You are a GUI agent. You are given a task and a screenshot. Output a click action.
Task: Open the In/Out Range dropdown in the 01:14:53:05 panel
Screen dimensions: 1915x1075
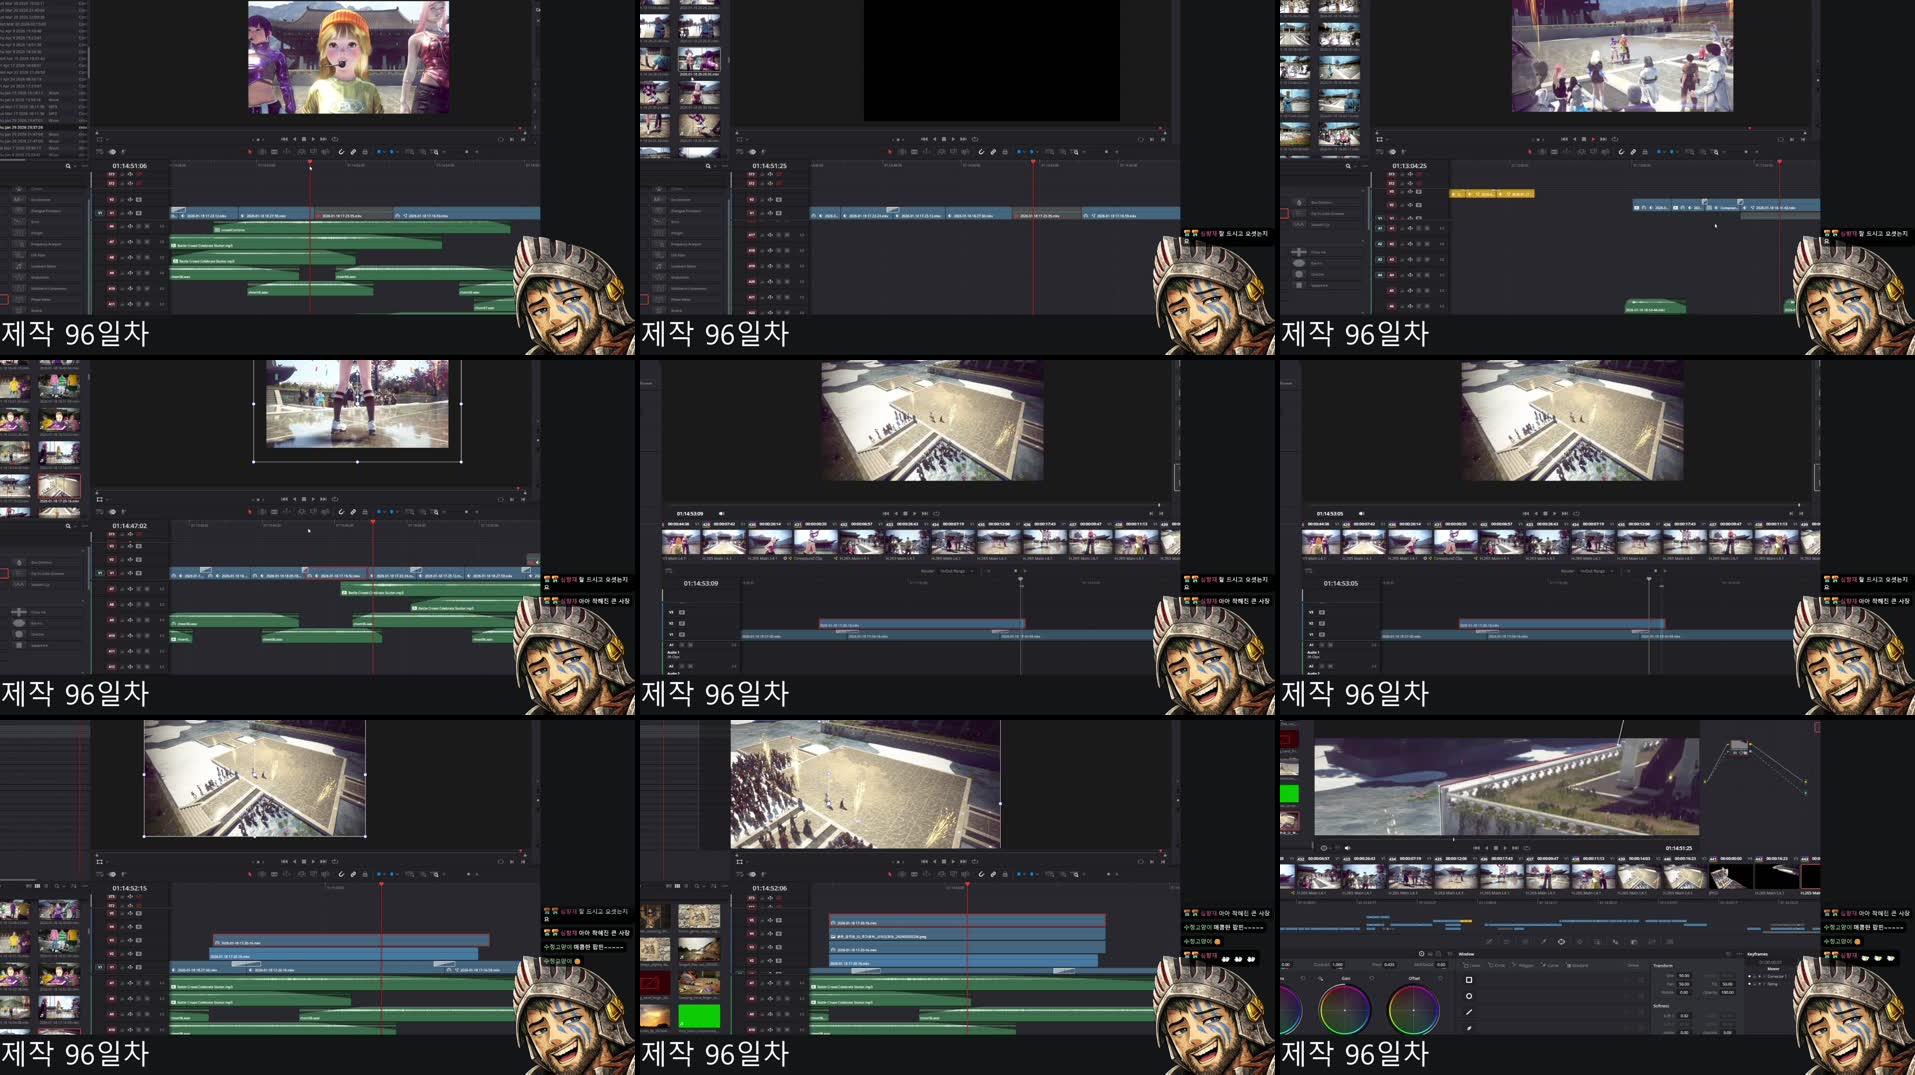[1597, 571]
